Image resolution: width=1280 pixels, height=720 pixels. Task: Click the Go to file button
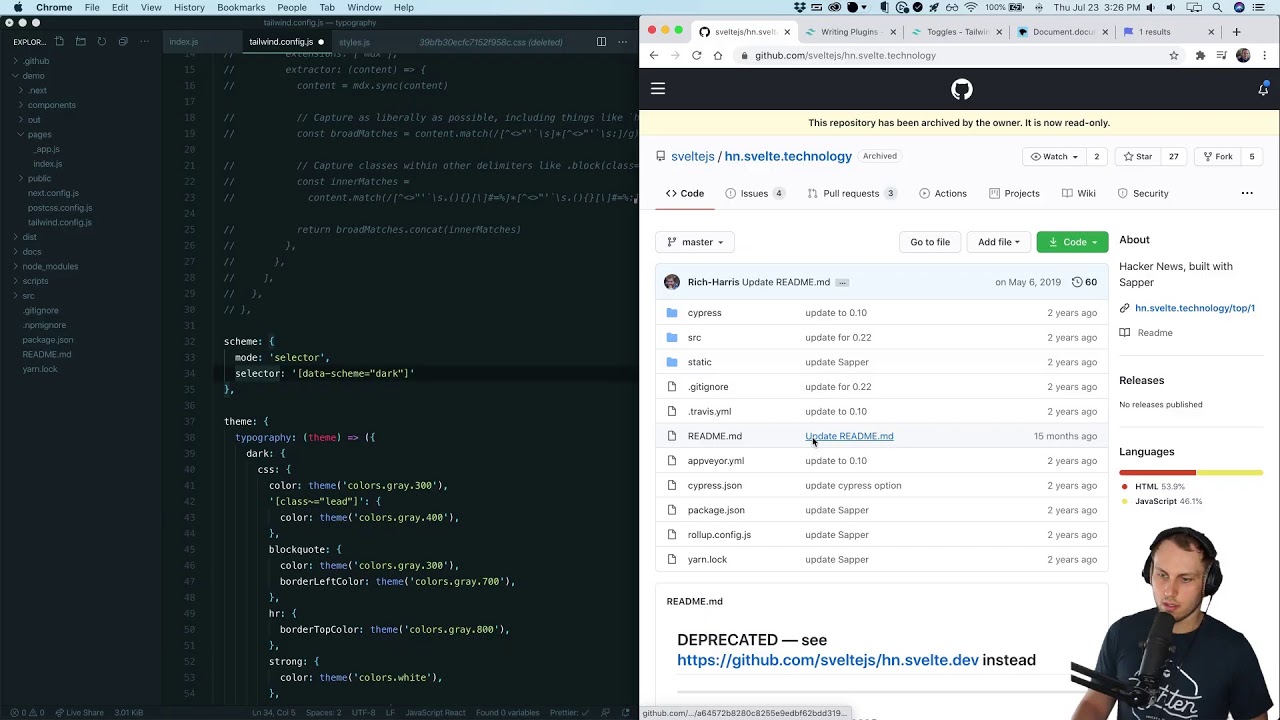930,242
